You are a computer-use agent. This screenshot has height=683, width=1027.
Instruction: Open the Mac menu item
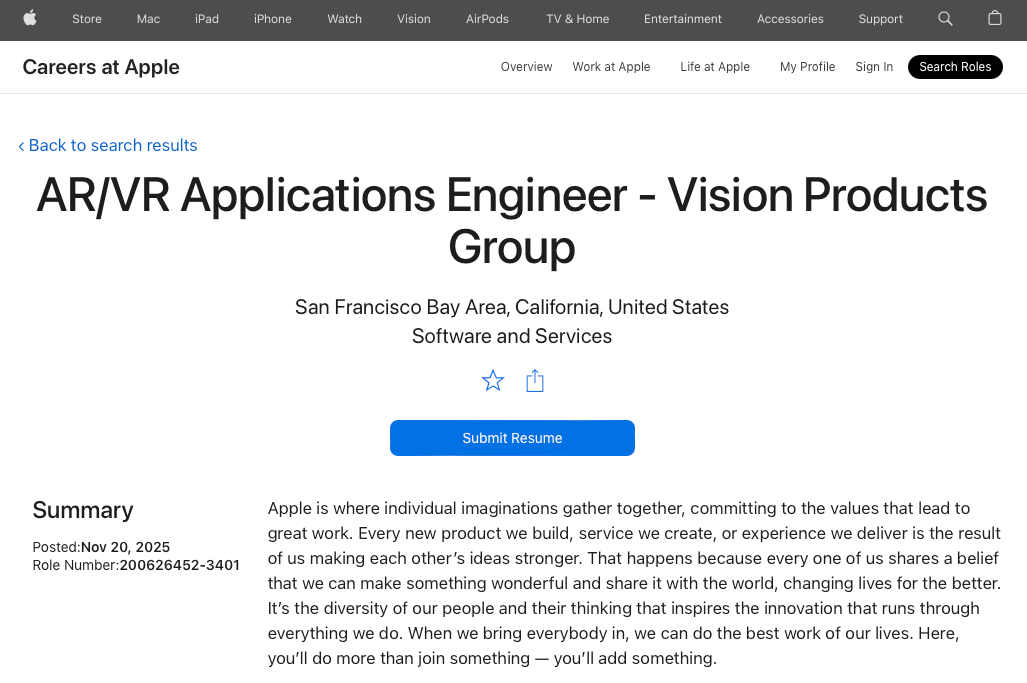pos(148,19)
